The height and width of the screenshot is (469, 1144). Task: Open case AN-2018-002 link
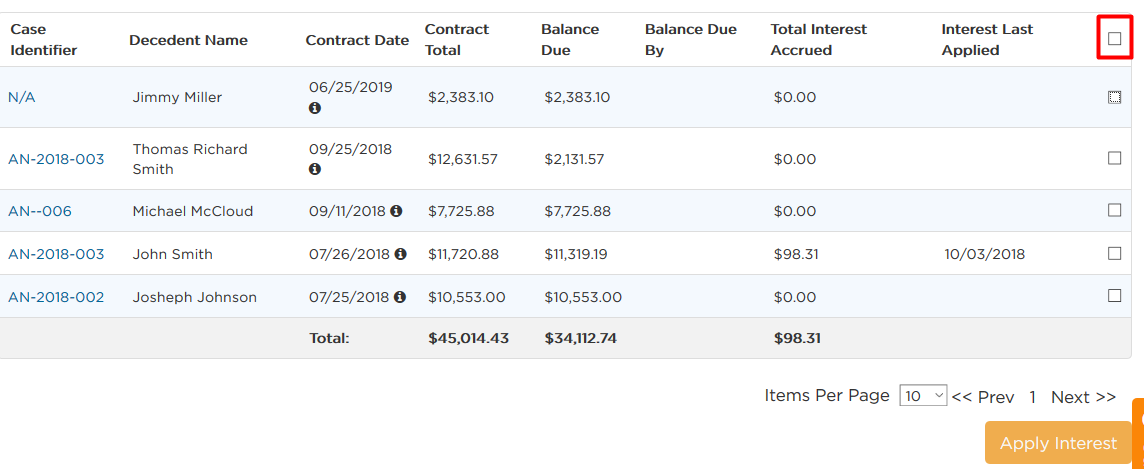56,297
